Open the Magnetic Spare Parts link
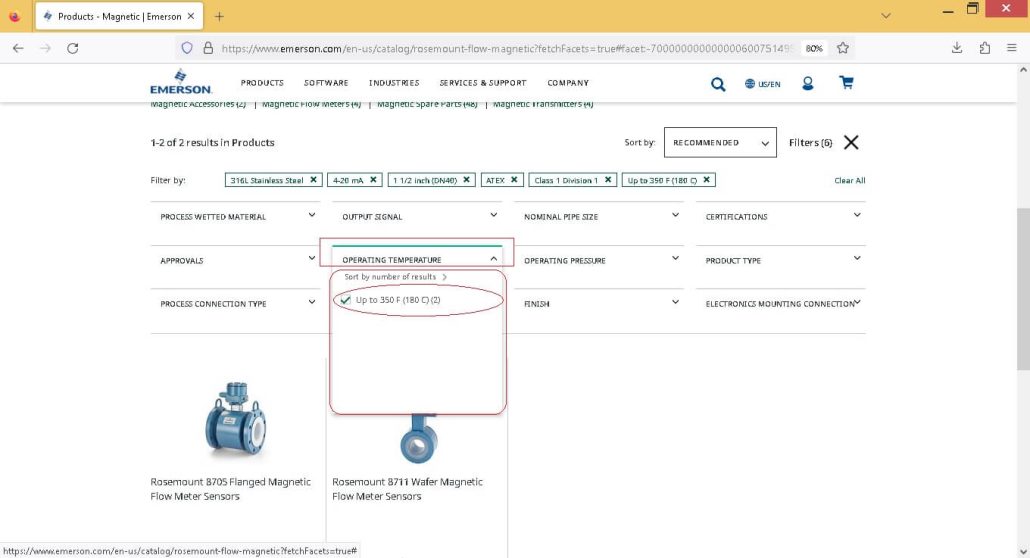This screenshot has width=1030, height=558. pos(427,105)
